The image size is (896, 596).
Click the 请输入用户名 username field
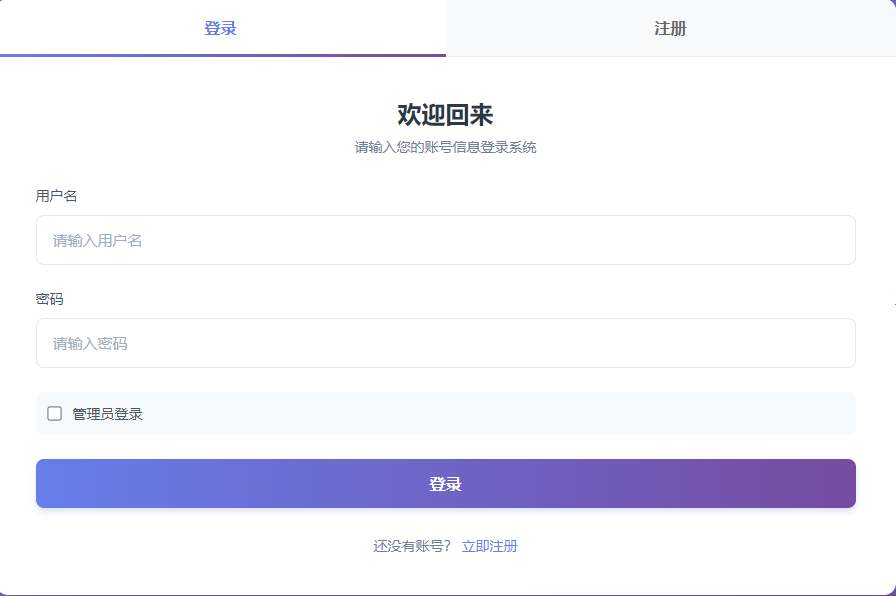(x=446, y=240)
